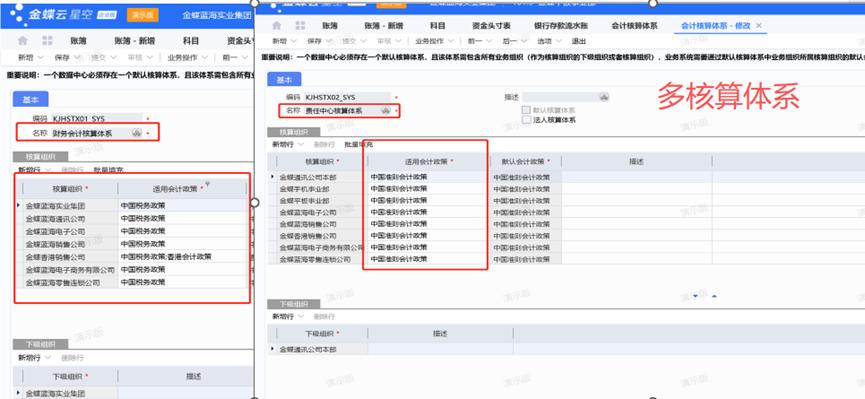Click the 编码 field KJHSTX01_SYS
865x399 pixels.
click(97, 119)
